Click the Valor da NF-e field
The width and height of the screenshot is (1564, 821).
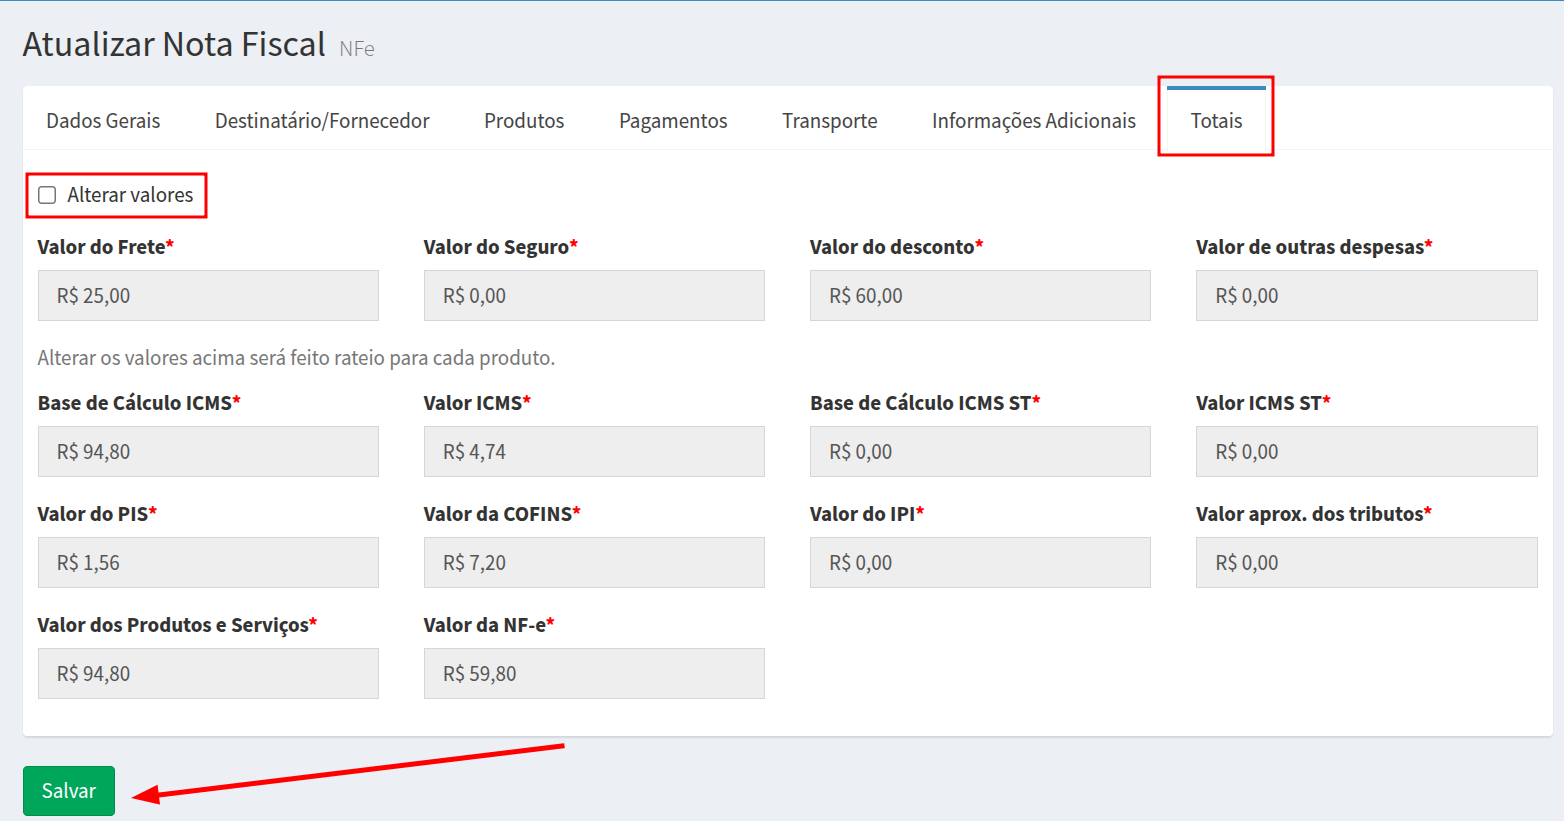click(594, 674)
